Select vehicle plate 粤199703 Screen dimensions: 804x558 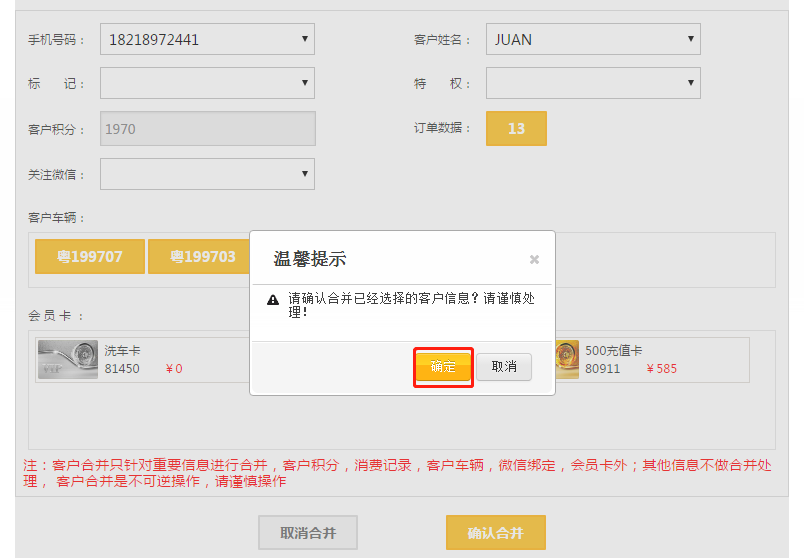pos(201,257)
